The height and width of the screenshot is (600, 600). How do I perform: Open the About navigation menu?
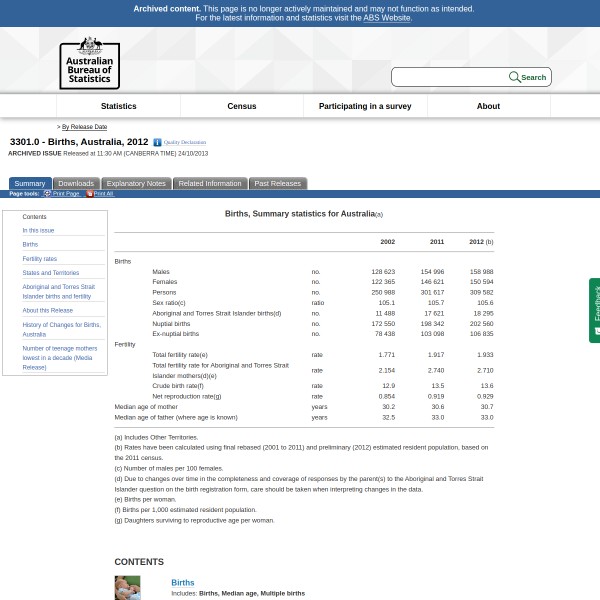488,106
